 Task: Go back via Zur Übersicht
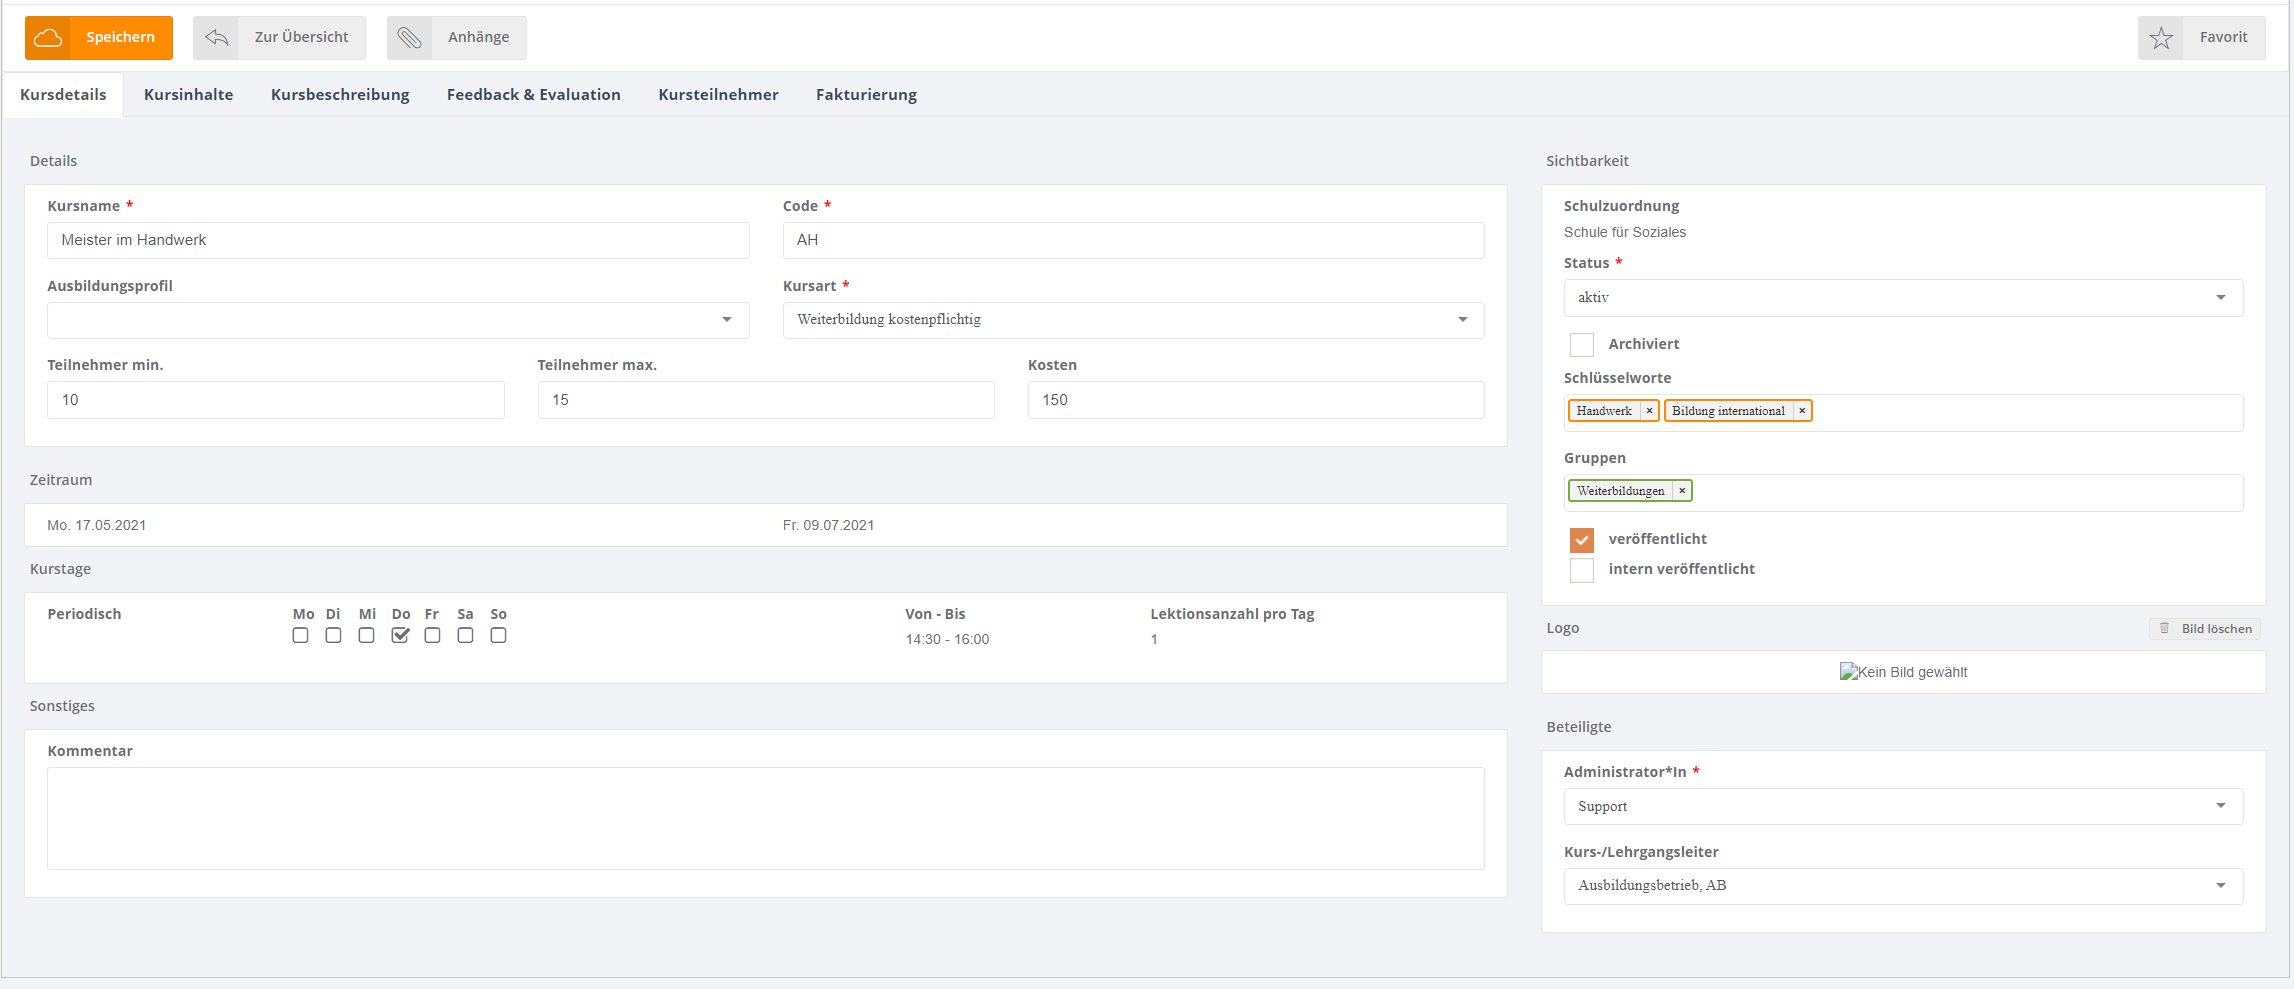tap(279, 38)
